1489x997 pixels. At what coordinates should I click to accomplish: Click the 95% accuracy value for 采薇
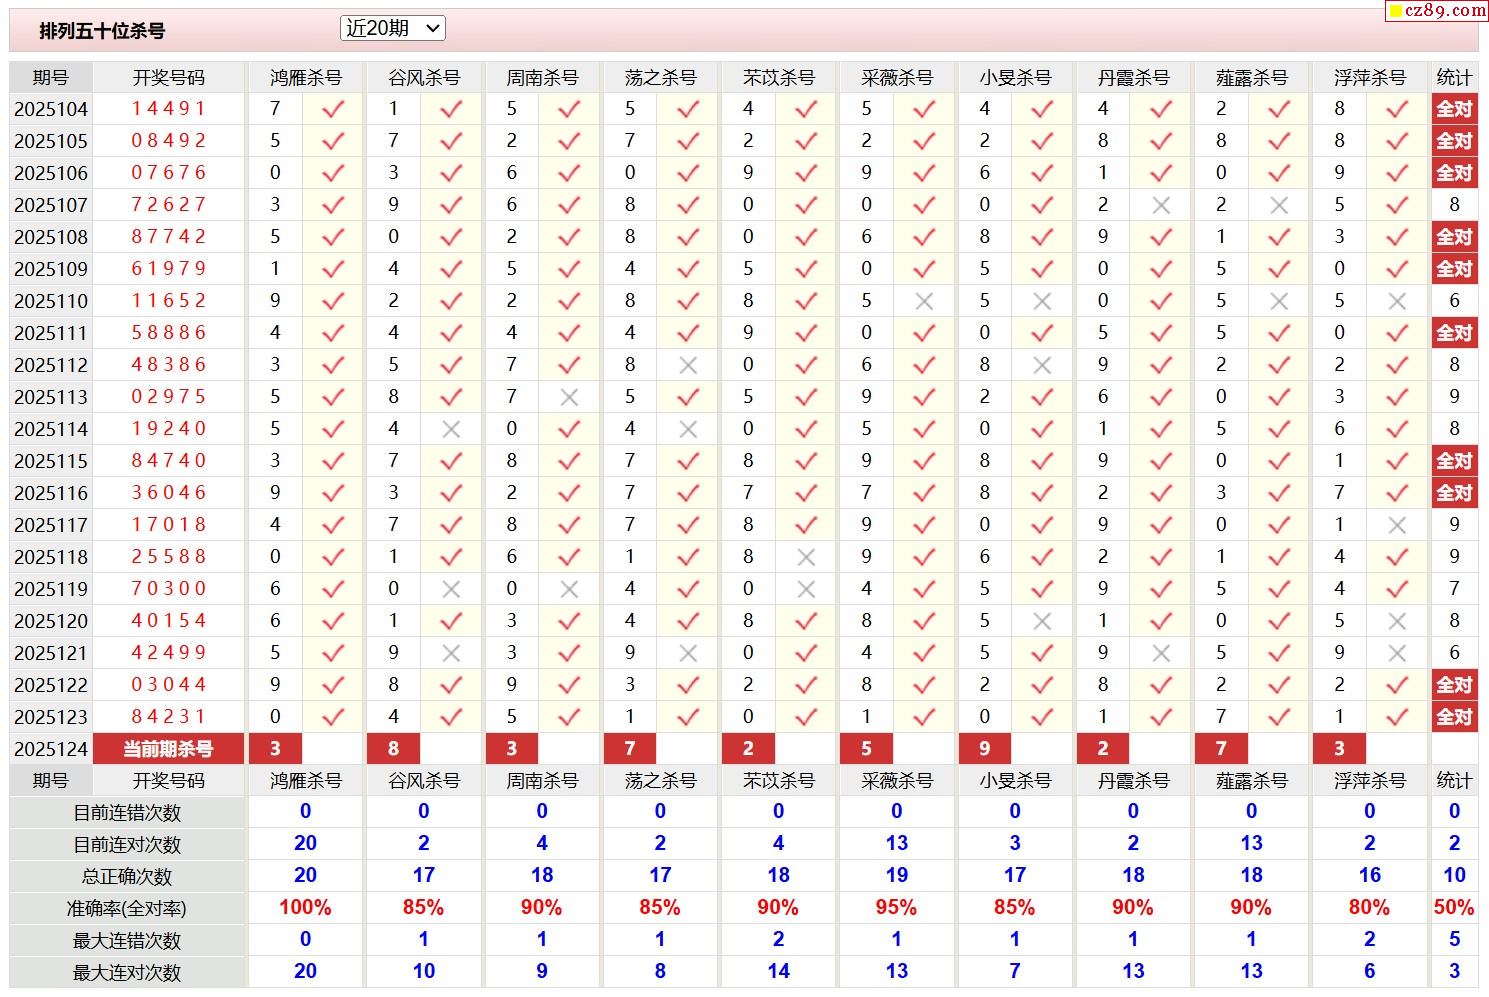point(896,908)
